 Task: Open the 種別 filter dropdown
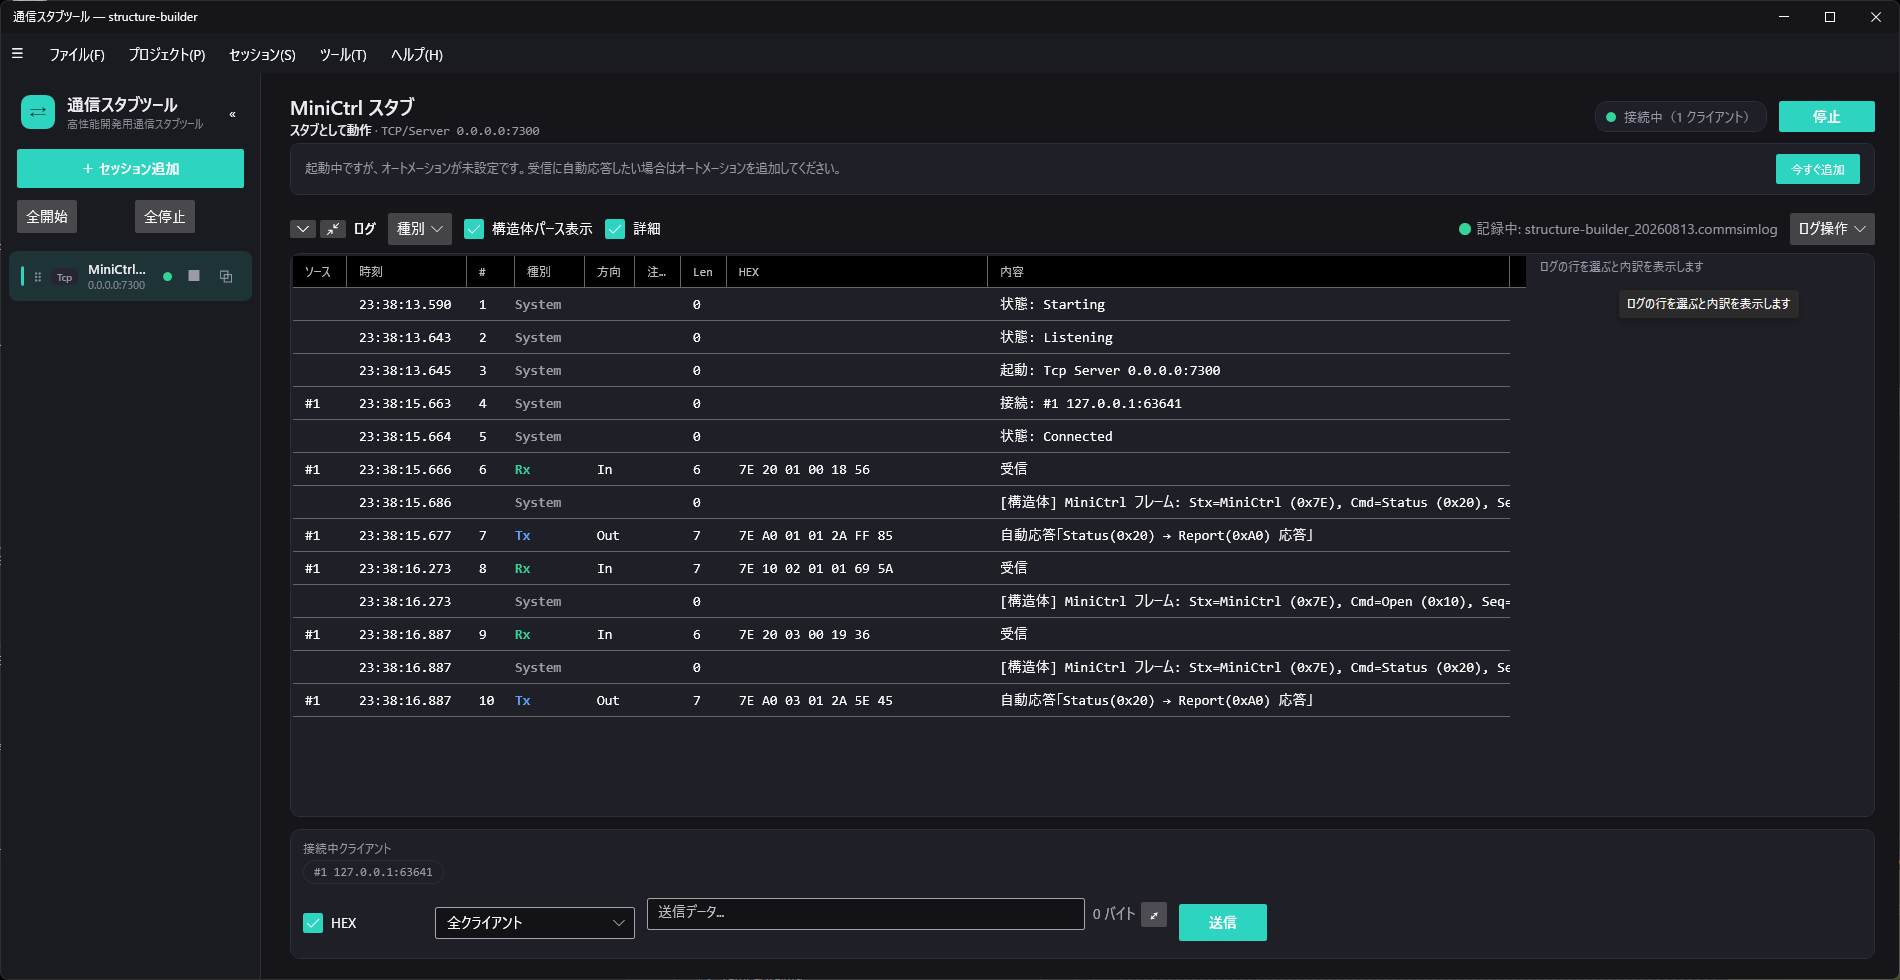coord(419,229)
